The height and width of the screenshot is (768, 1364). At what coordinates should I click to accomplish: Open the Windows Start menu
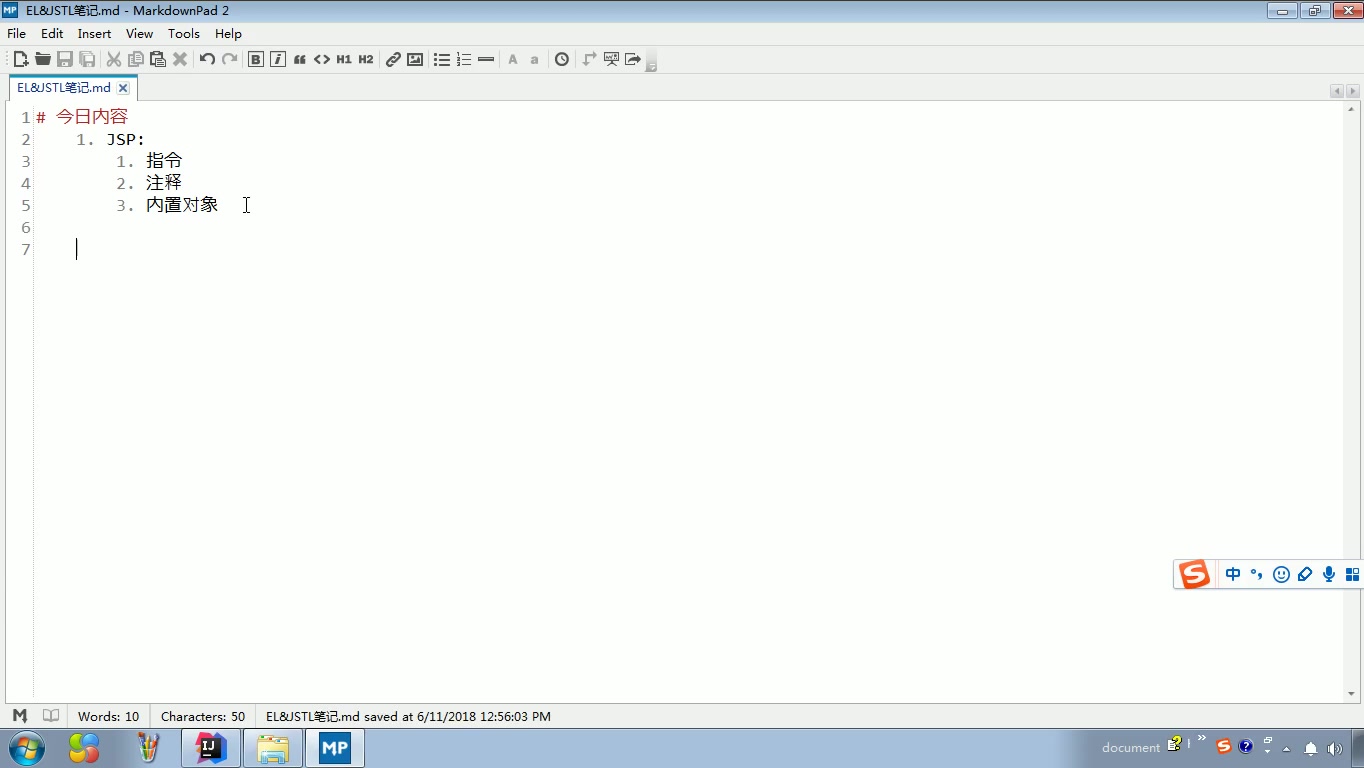tap(26, 748)
